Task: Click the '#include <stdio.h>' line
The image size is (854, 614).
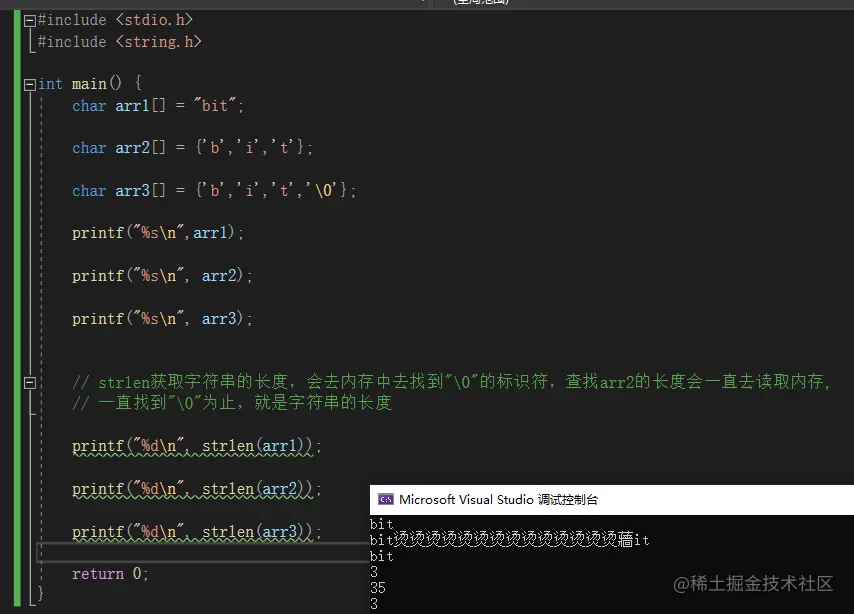Action: 115,20
